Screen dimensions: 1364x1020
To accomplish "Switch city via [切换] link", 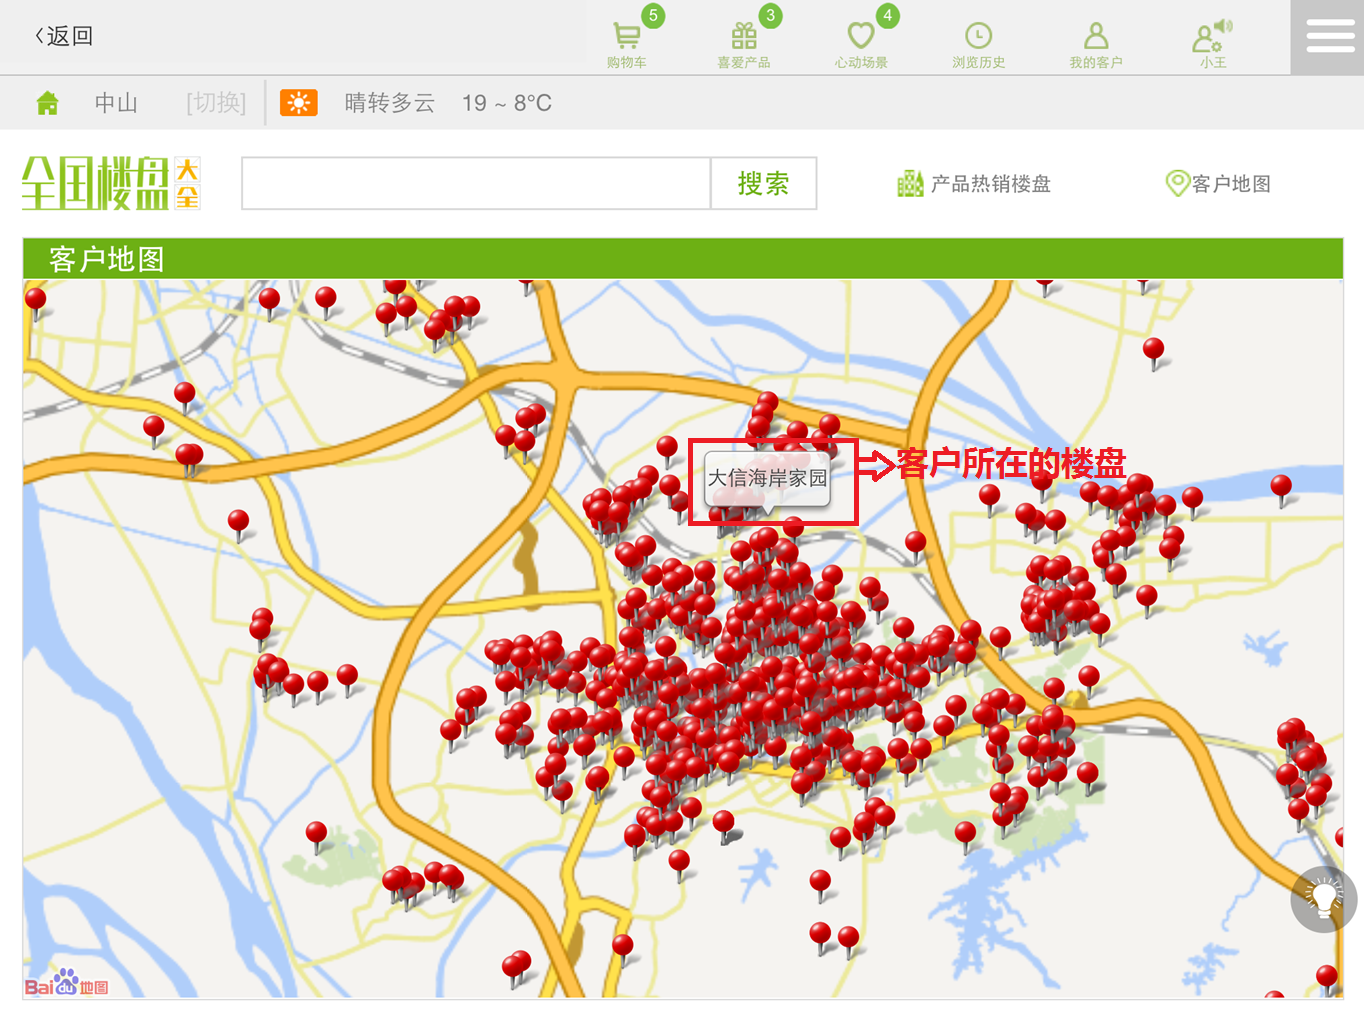I will click(216, 103).
